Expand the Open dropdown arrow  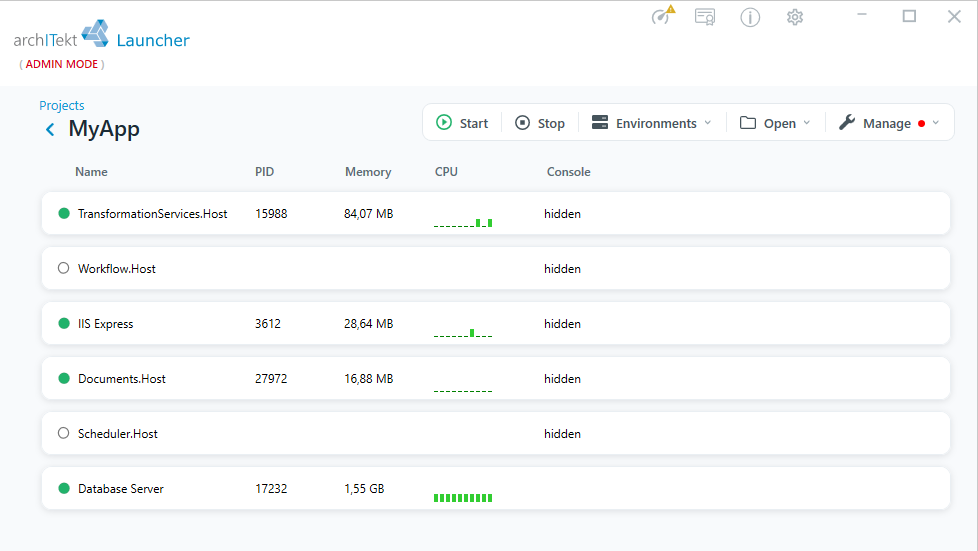tap(806, 123)
